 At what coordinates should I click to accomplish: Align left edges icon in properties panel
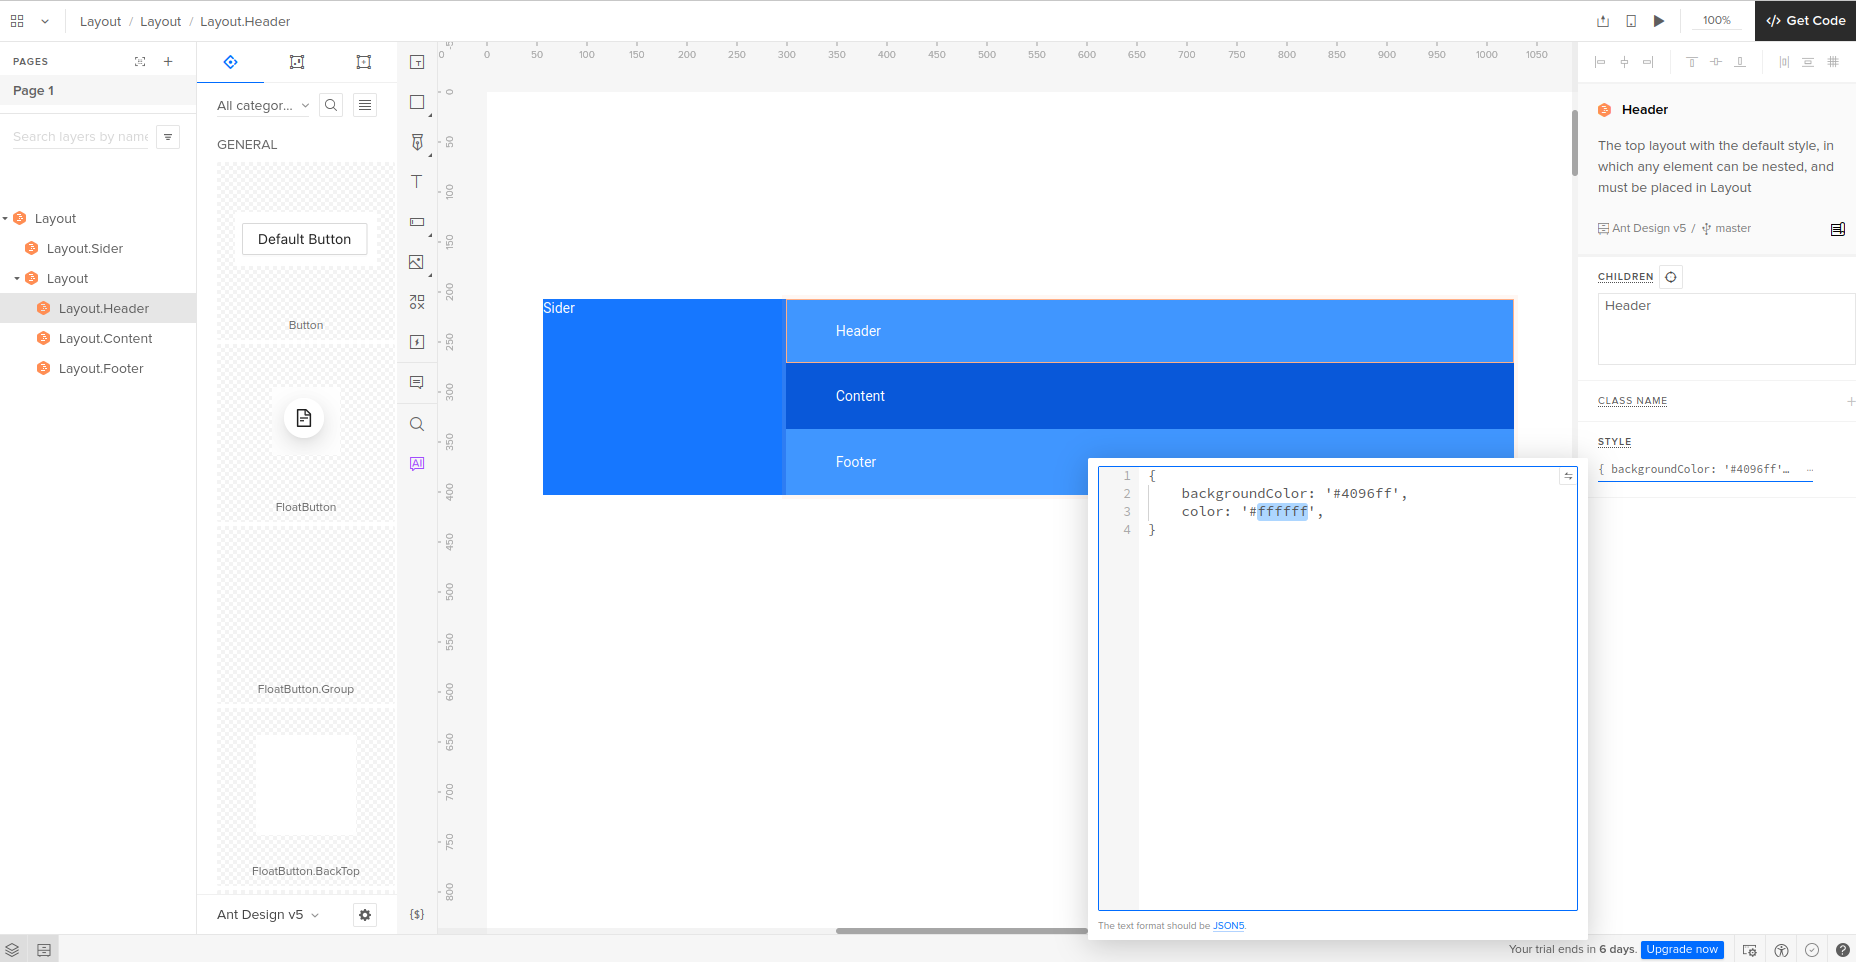[x=1600, y=62]
